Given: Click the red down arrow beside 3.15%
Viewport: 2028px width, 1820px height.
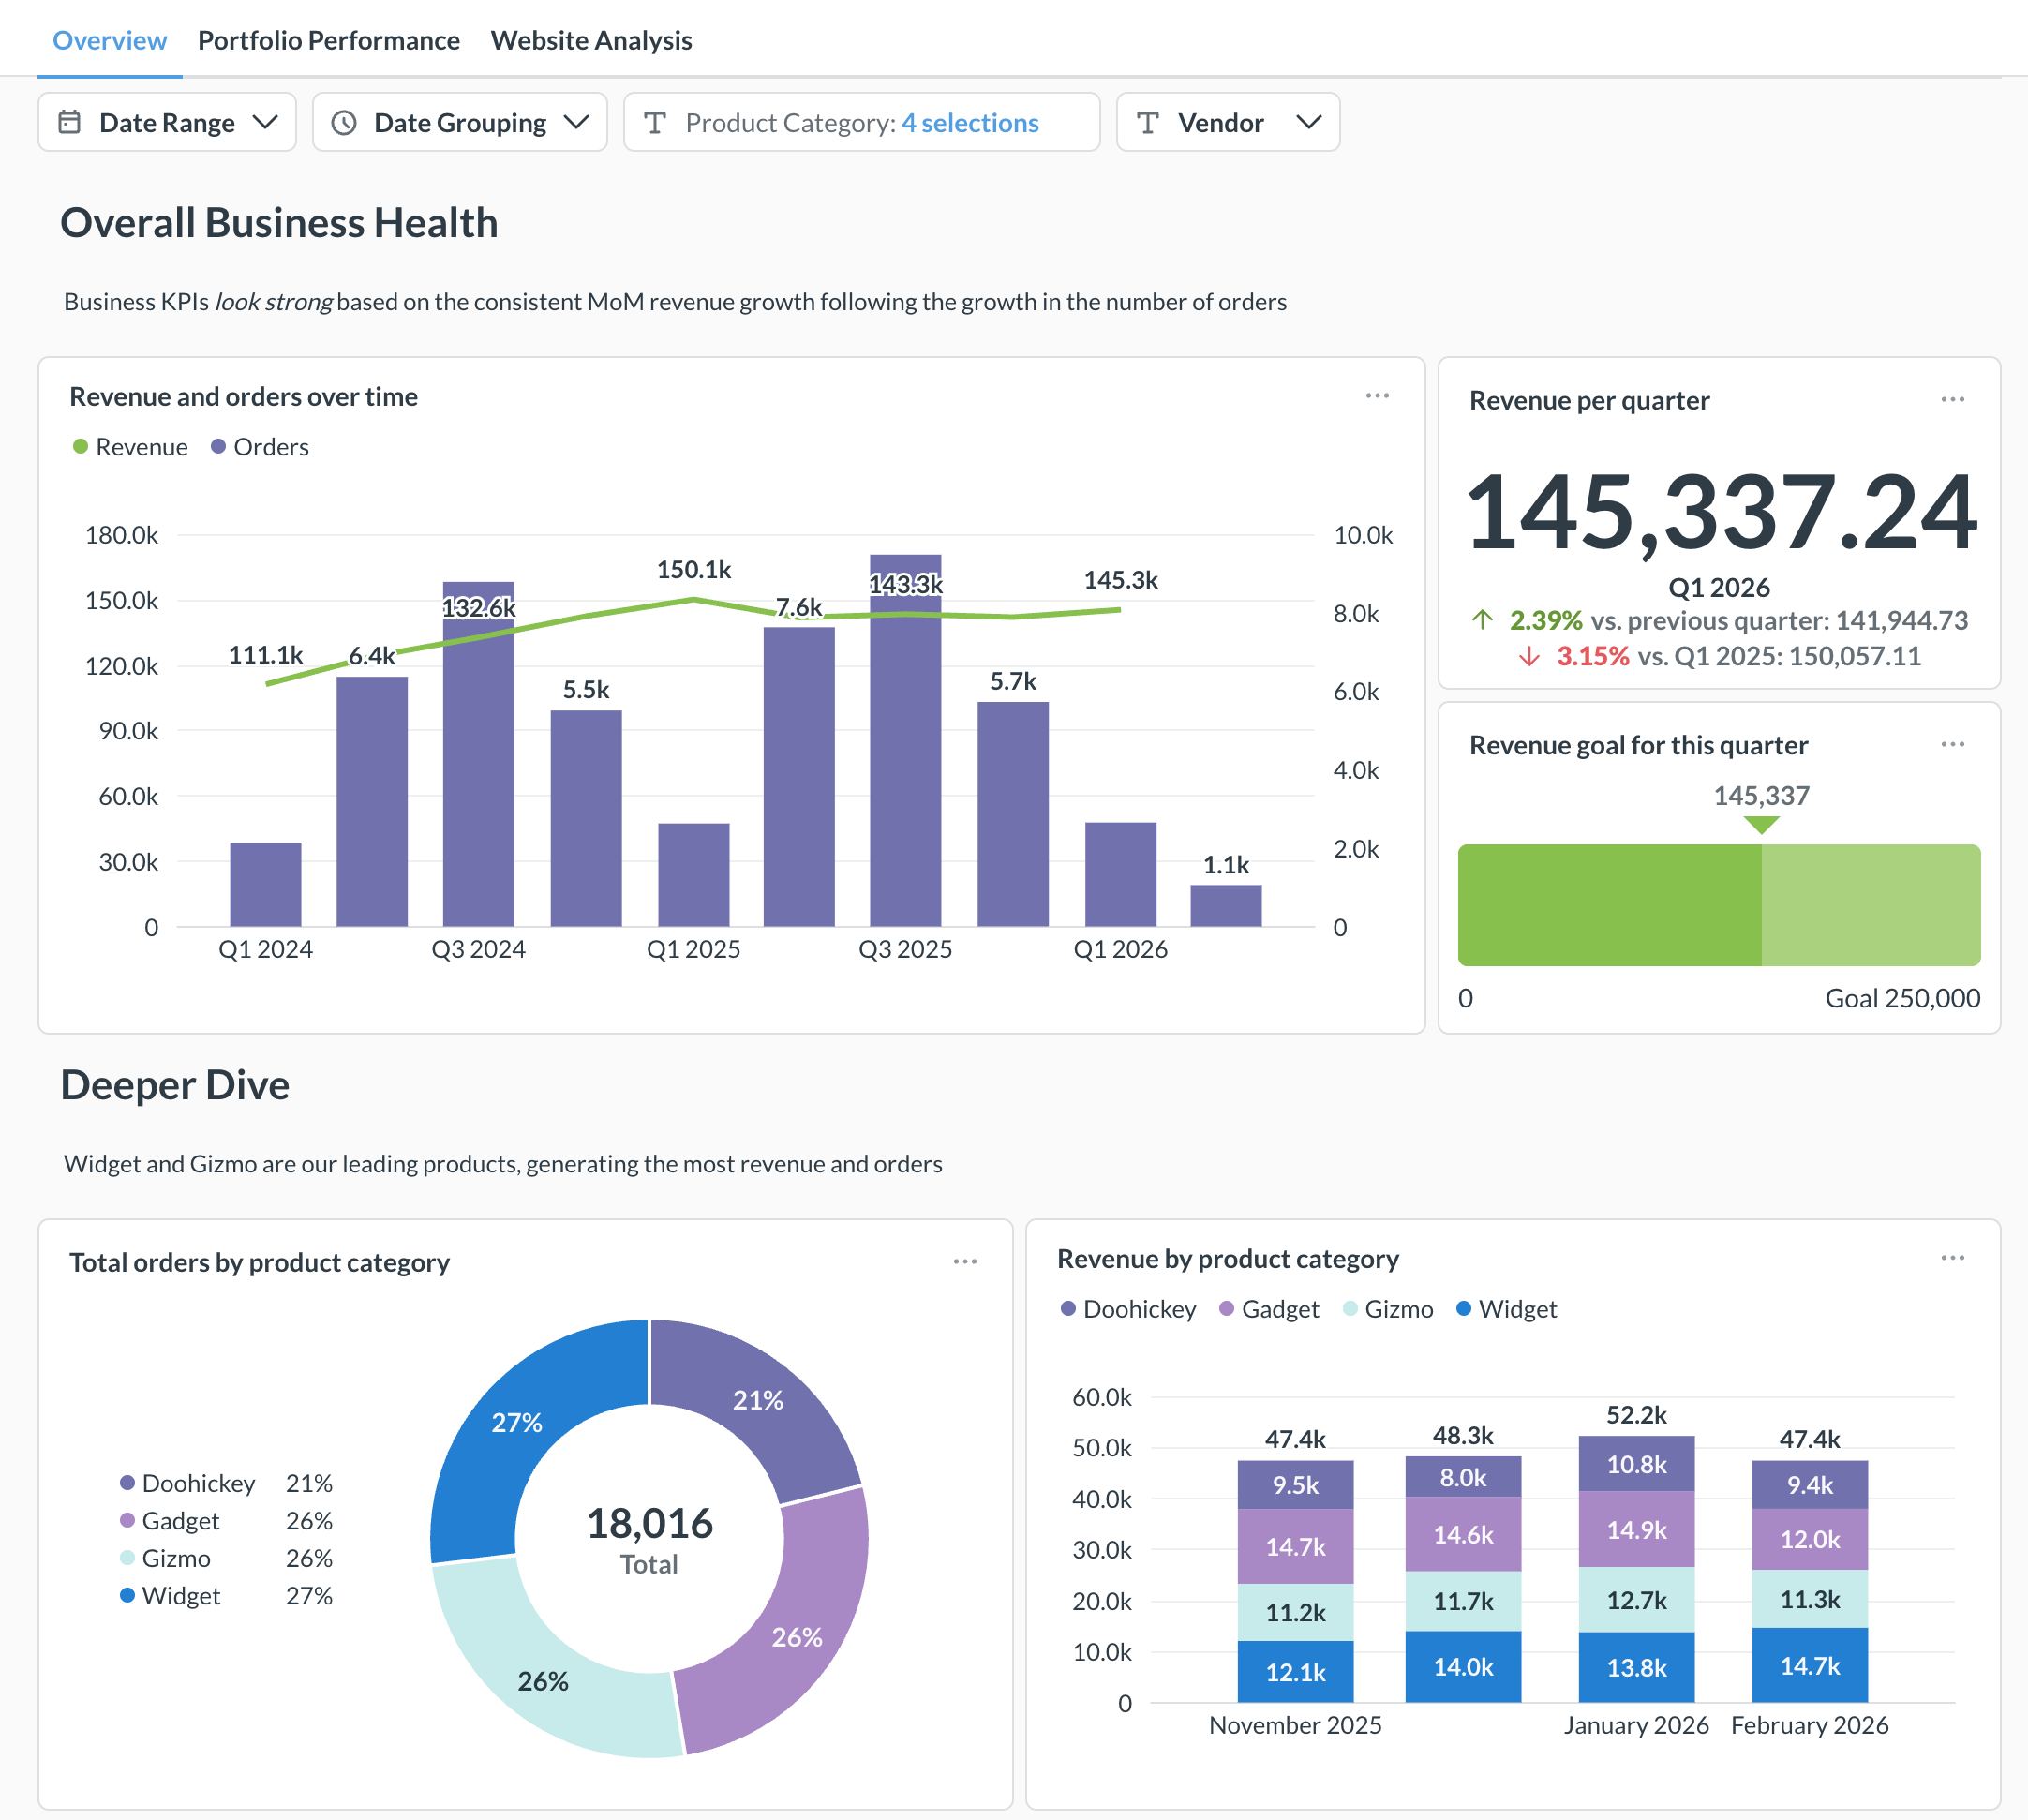Looking at the screenshot, I should pos(1528,656).
